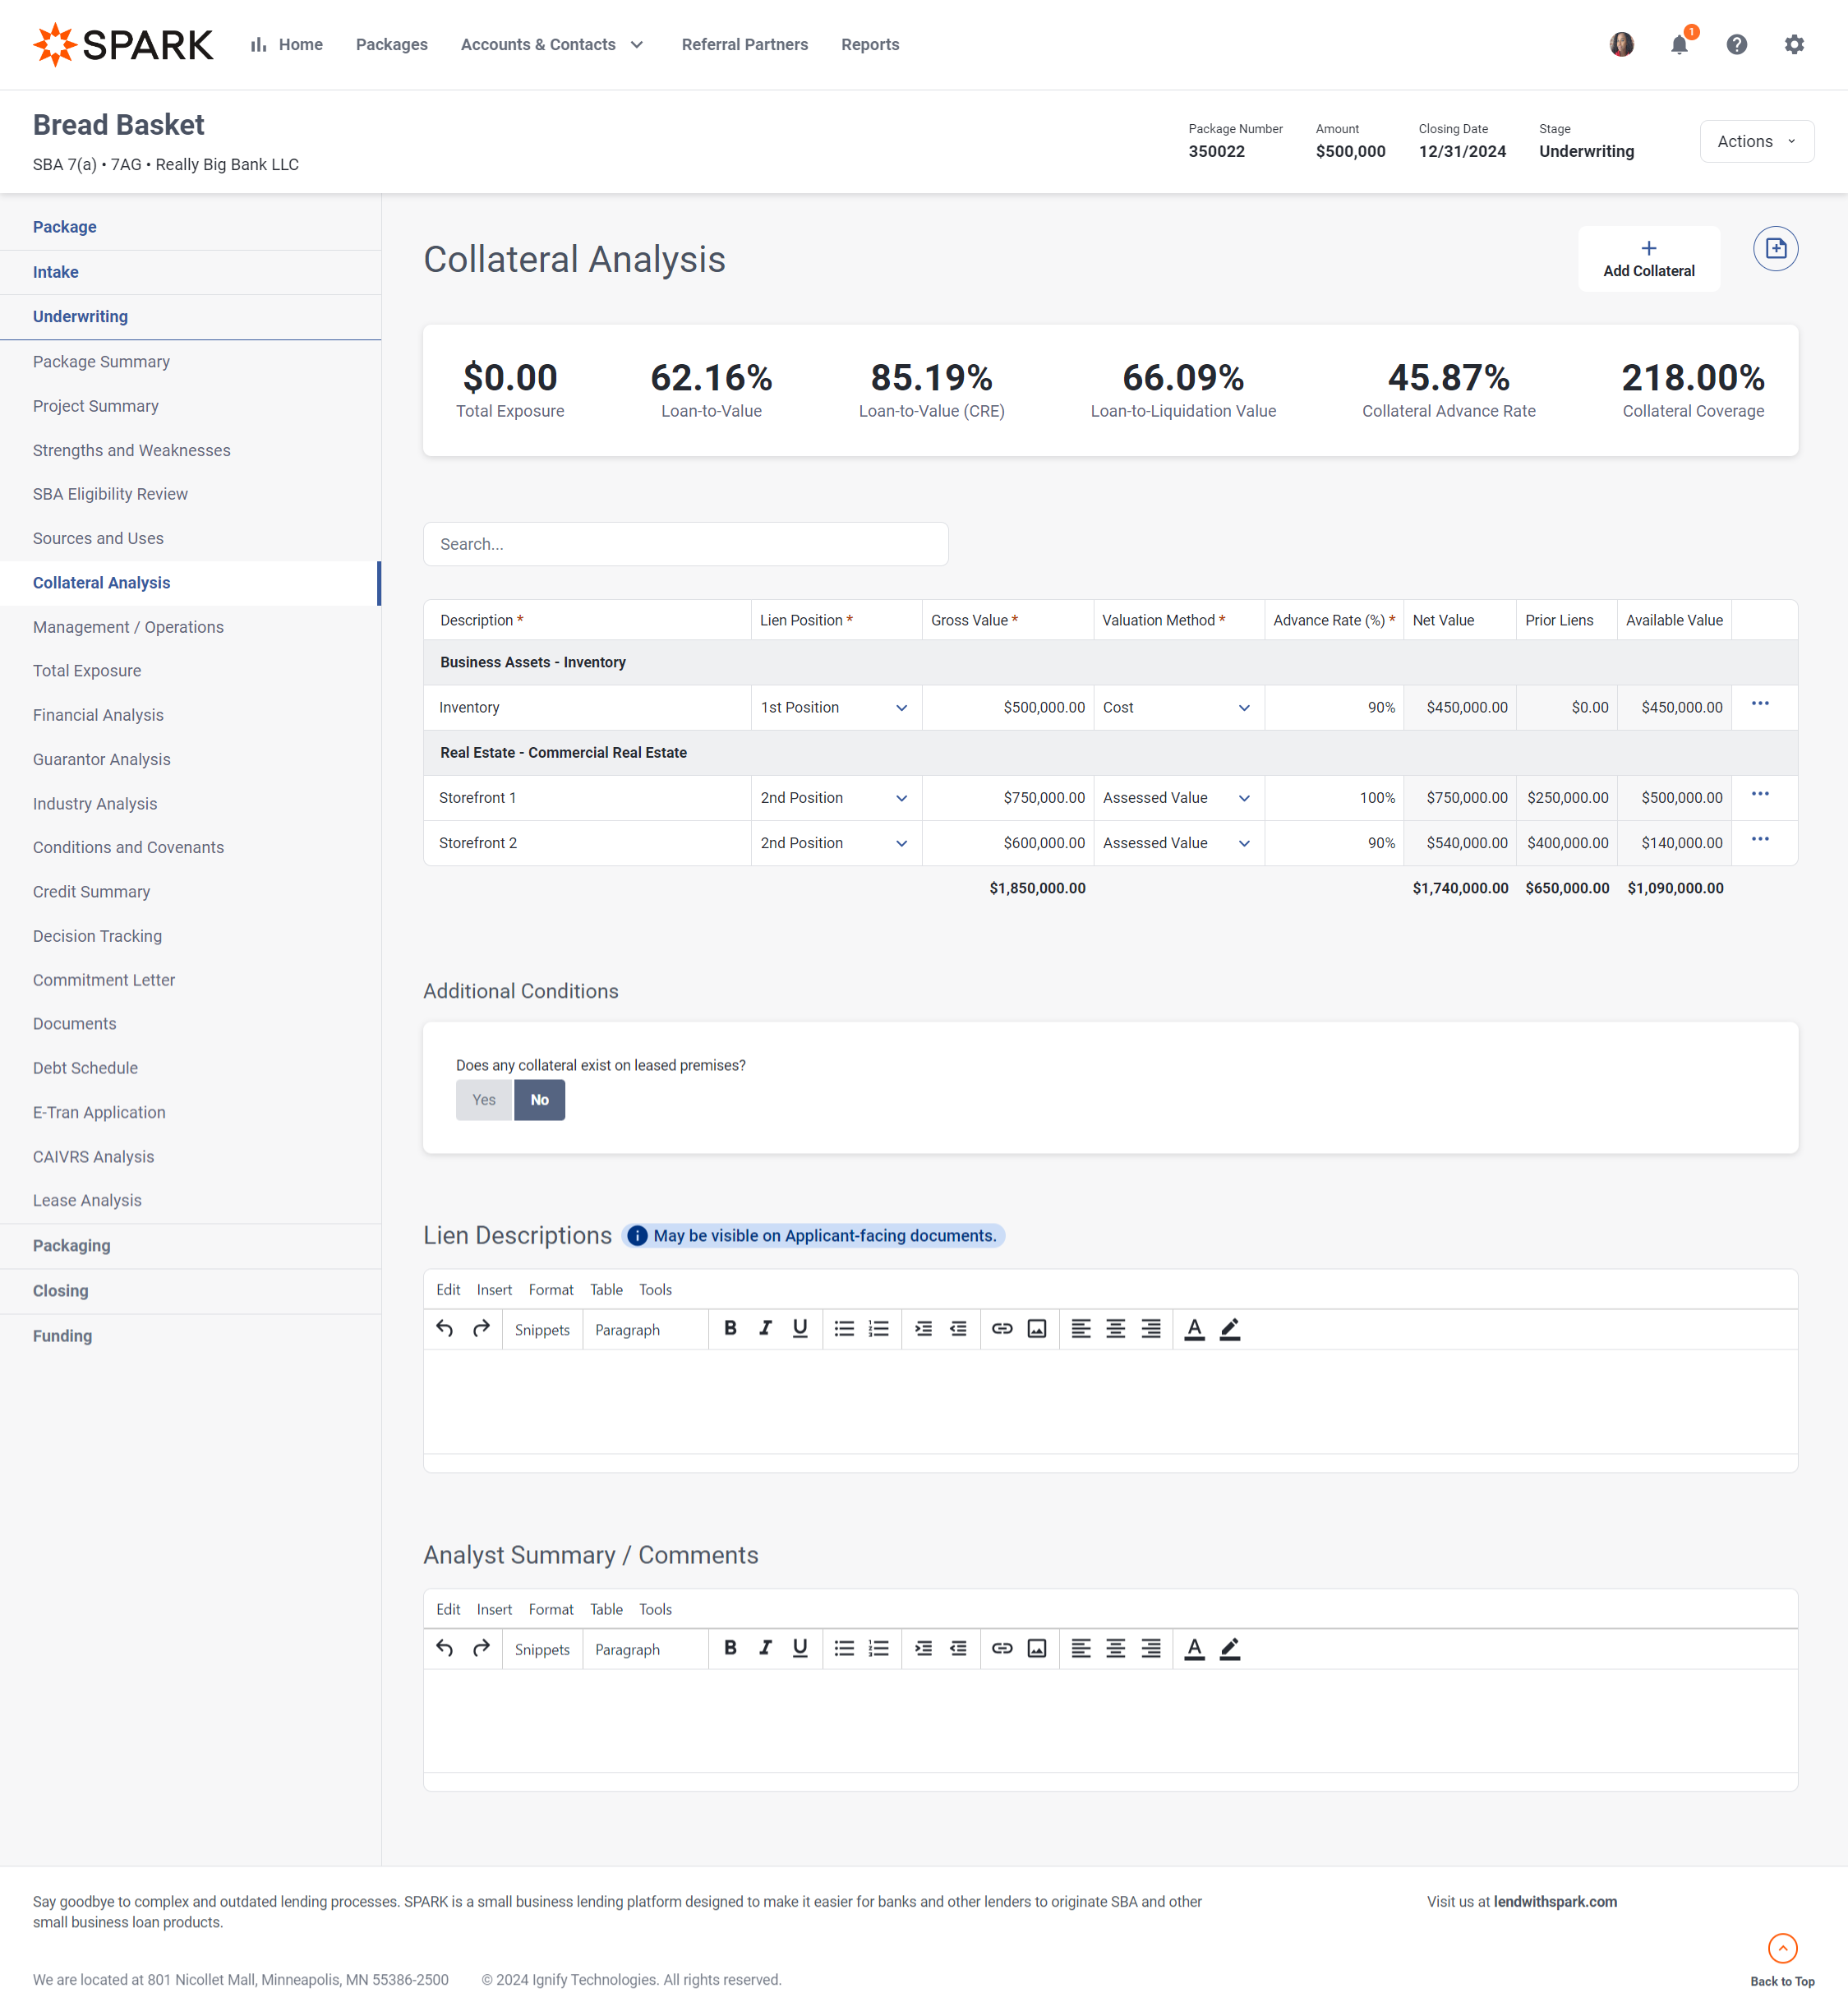Decrease indent in Analyst Summary editor

tap(958, 1649)
